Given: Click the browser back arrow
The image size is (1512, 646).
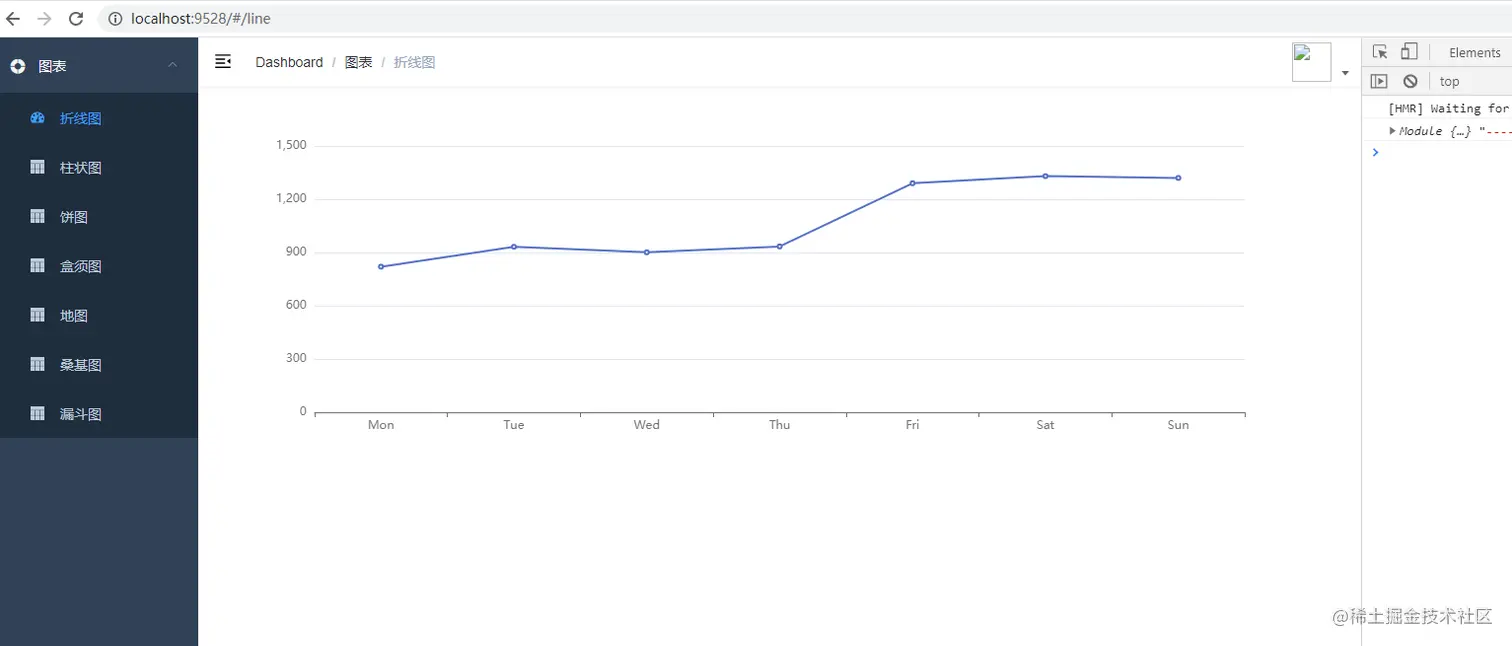Looking at the screenshot, I should (13, 19).
